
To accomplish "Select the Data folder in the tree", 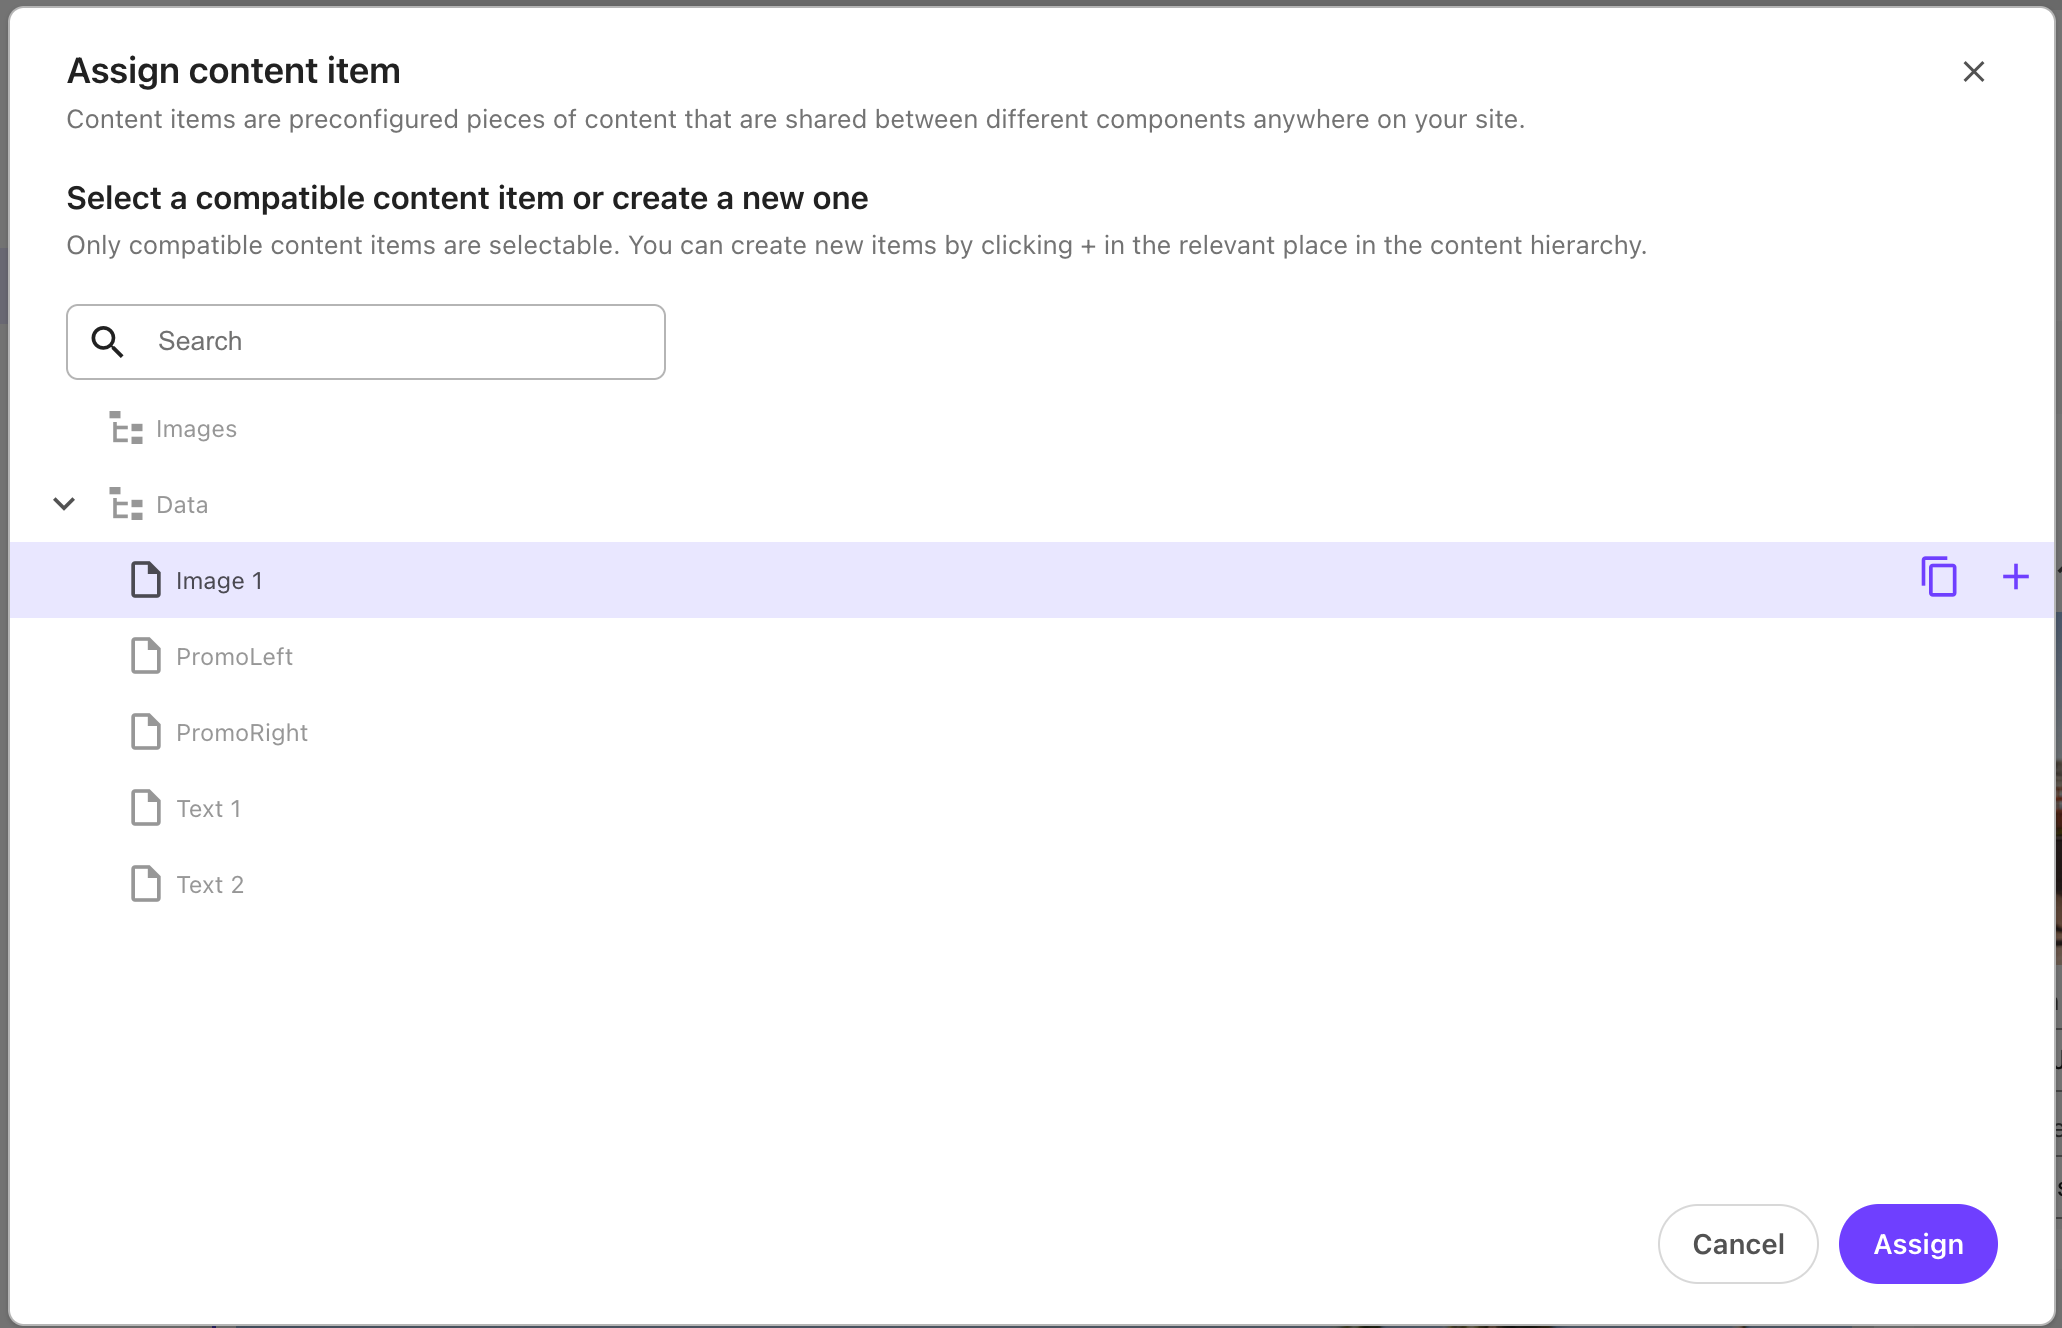I will click(x=181, y=504).
